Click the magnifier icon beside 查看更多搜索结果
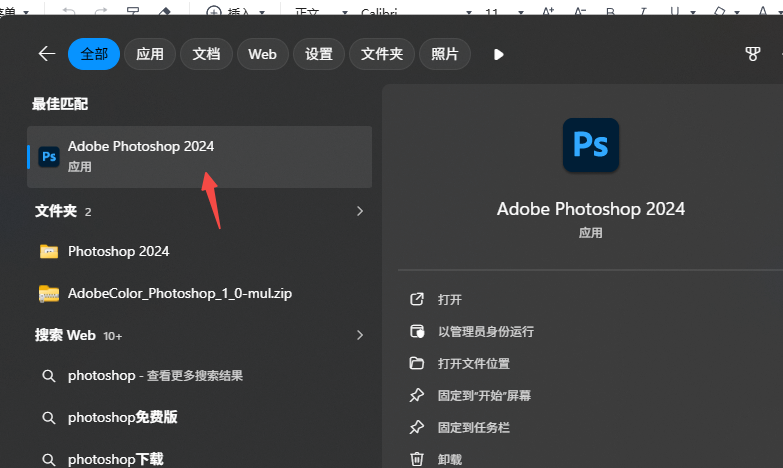Viewport: 783px width, 468px height. [48, 376]
